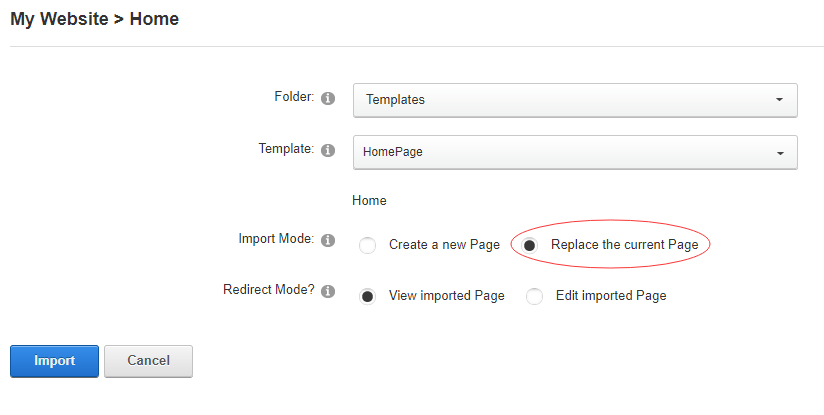Show help info for Redirect Mode
This screenshot has width=824, height=415.
tap(328, 292)
